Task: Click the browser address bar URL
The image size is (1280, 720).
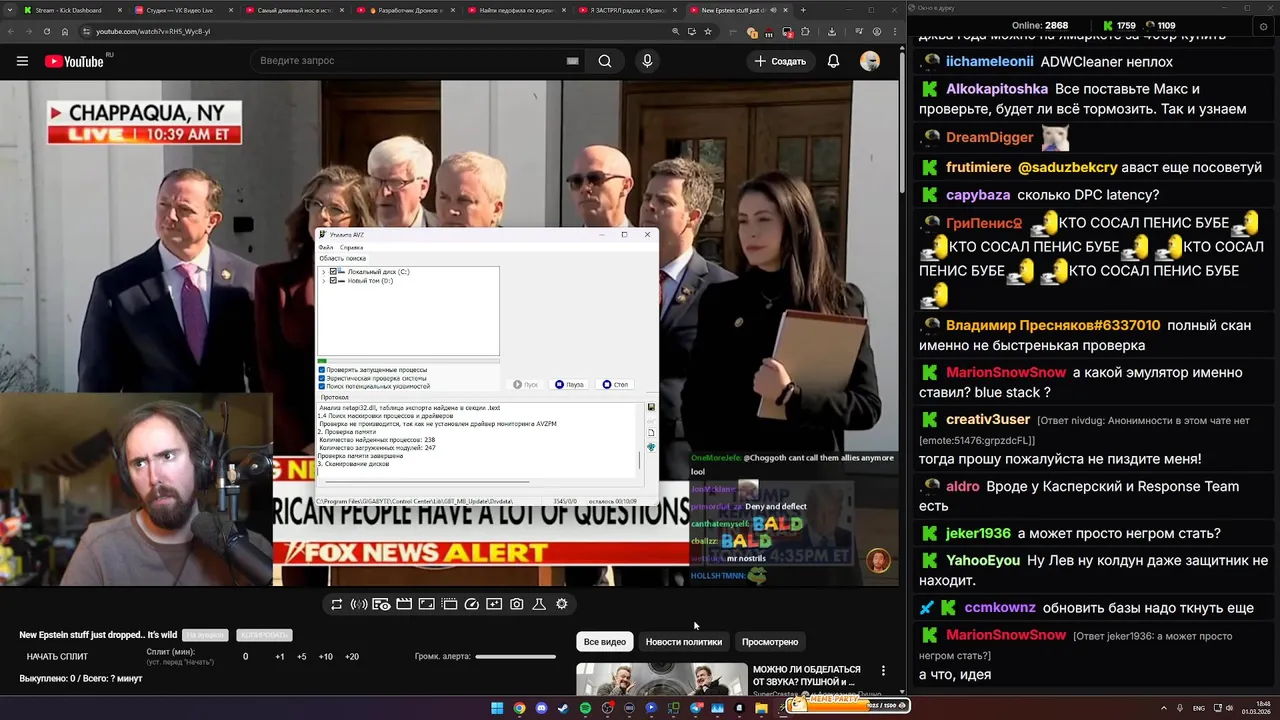Action: click(x=153, y=31)
